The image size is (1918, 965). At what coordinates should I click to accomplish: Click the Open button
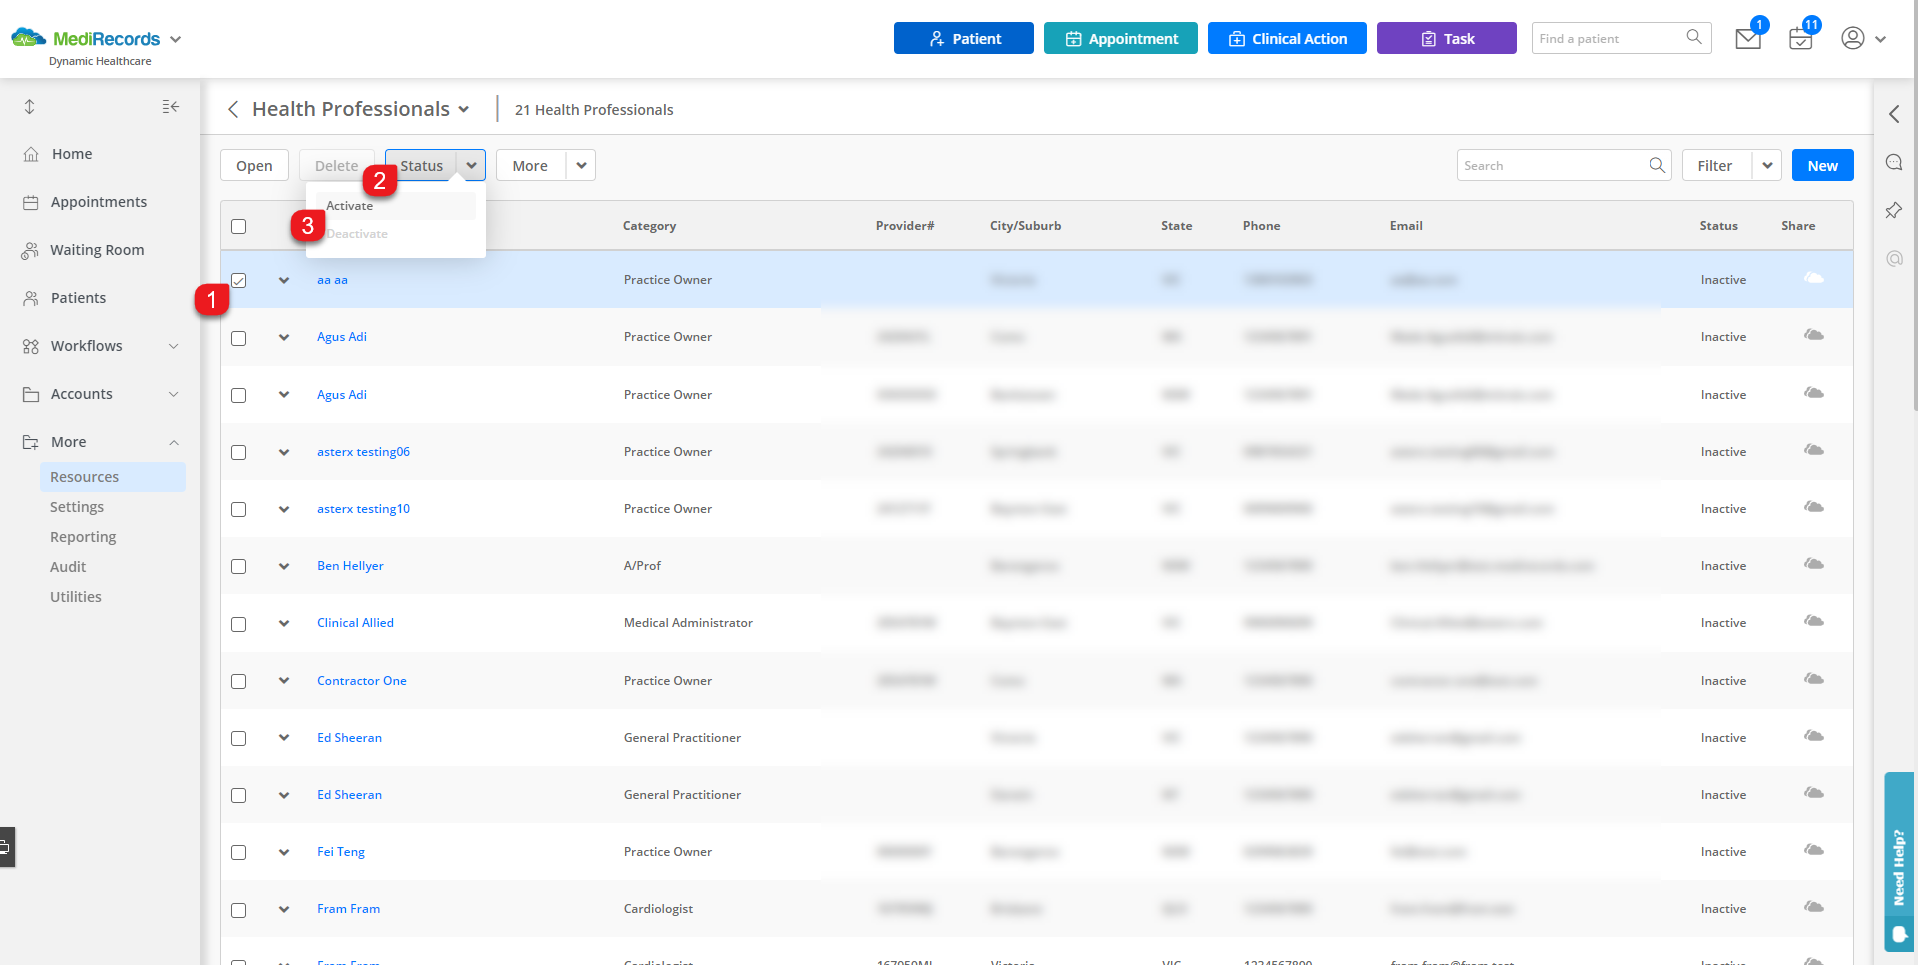tap(254, 165)
